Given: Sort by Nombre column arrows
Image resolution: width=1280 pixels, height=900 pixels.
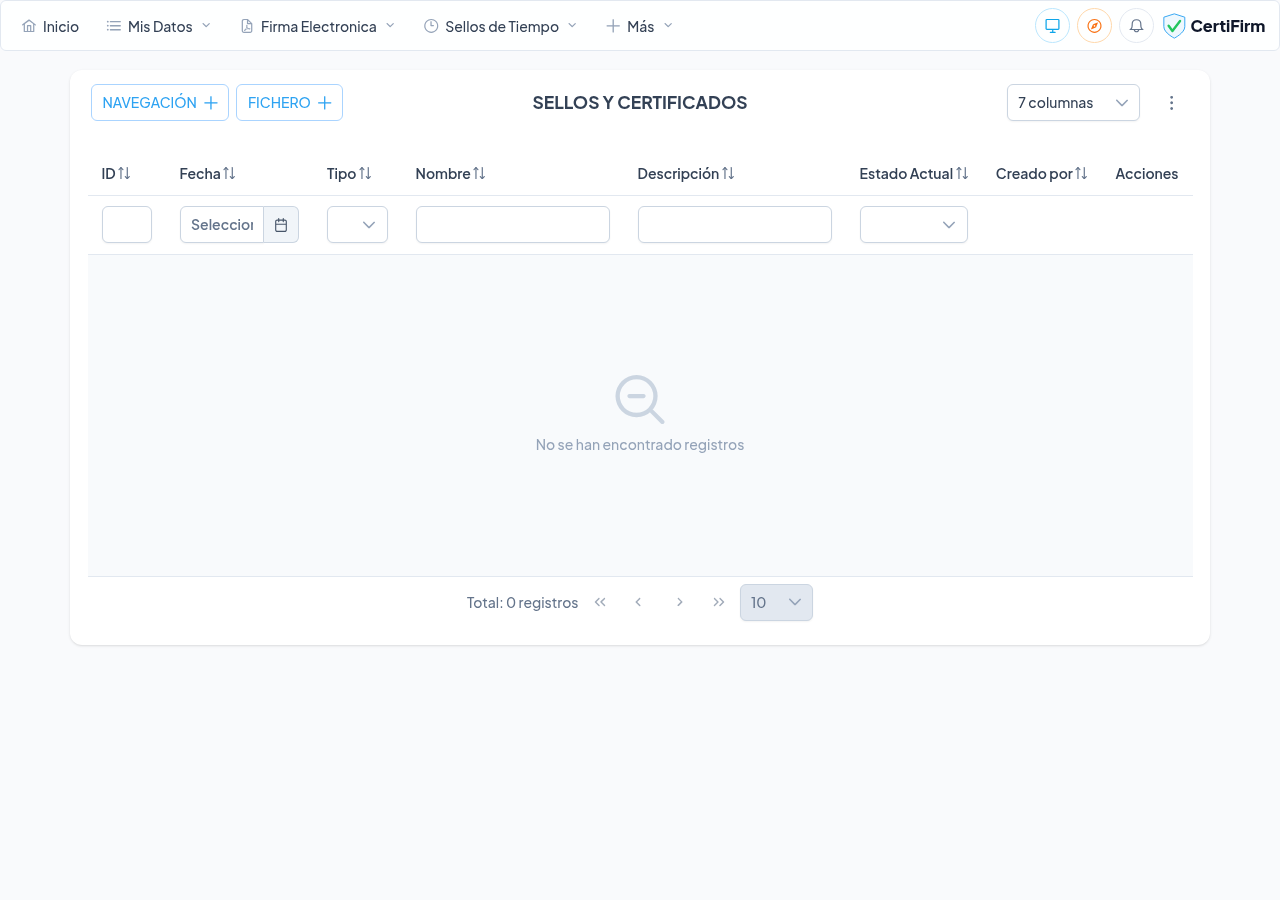Looking at the screenshot, I should [x=479, y=174].
